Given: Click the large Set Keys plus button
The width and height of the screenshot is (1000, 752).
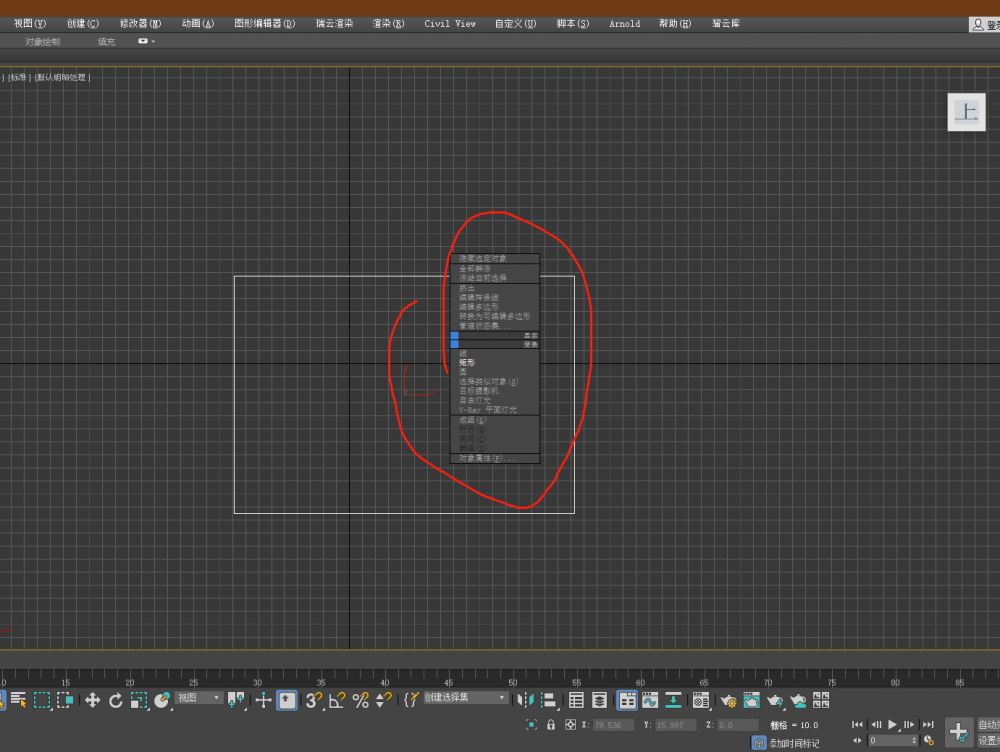Looking at the screenshot, I should tap(959, 732).
